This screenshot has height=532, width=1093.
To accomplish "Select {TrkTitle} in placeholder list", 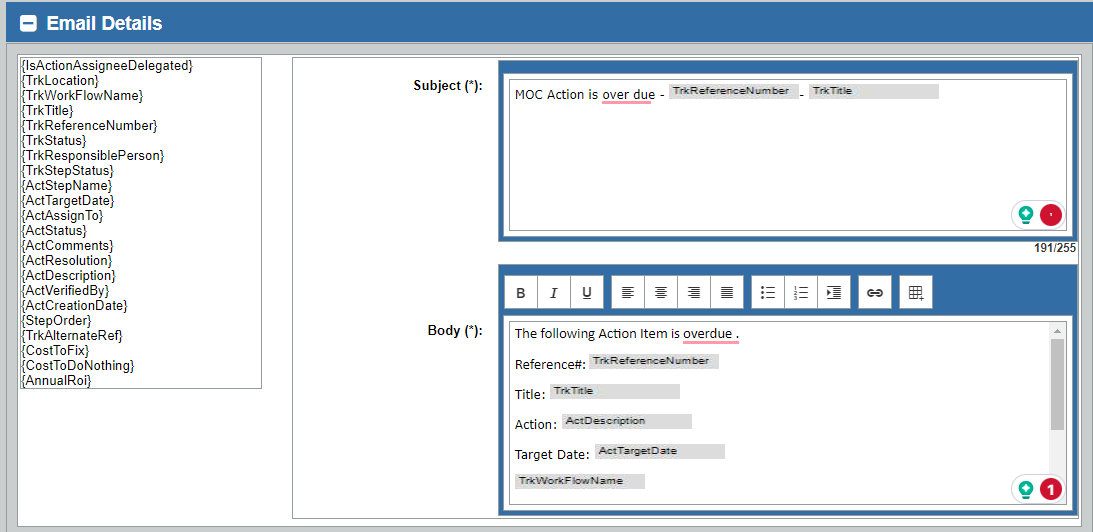I will coord(47,110).
